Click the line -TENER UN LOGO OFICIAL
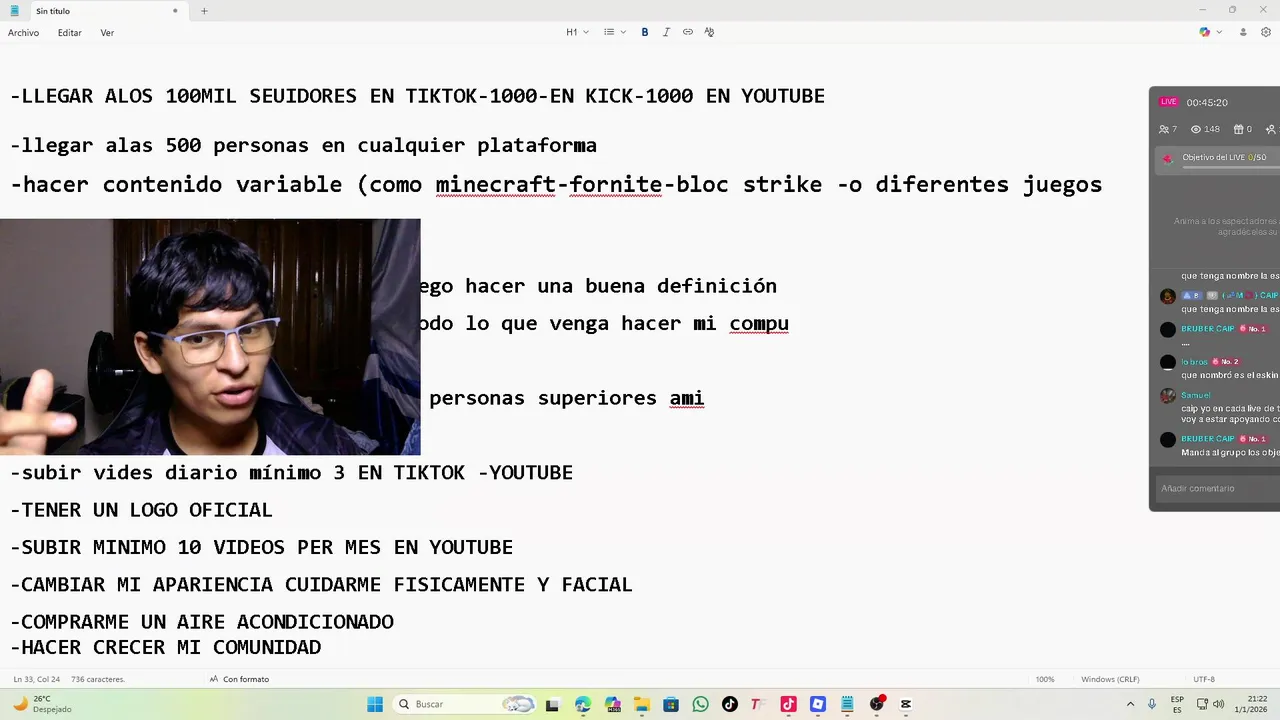Viewport: 1280px width, 720px height. point(141,510)
